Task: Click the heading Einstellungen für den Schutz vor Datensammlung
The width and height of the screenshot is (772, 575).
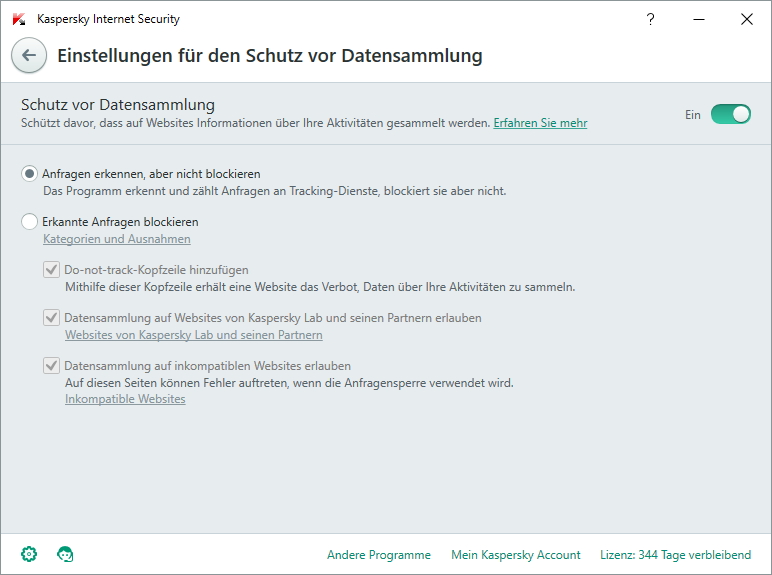Action: pos(270,56)
